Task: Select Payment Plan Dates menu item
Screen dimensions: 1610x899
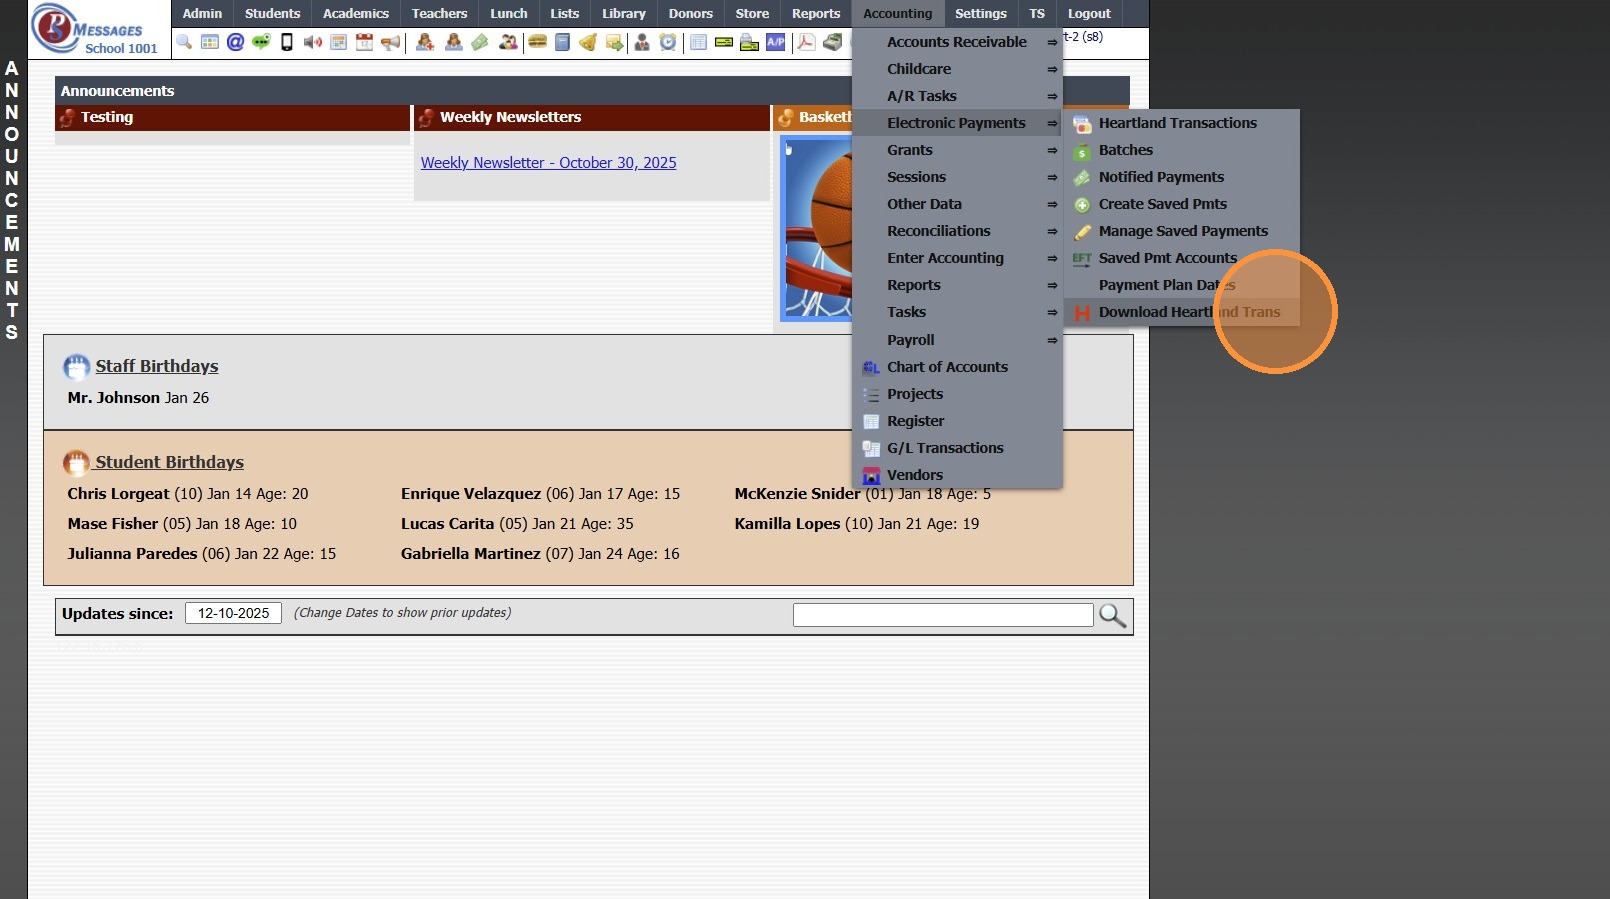Action: coord(1181,285)
